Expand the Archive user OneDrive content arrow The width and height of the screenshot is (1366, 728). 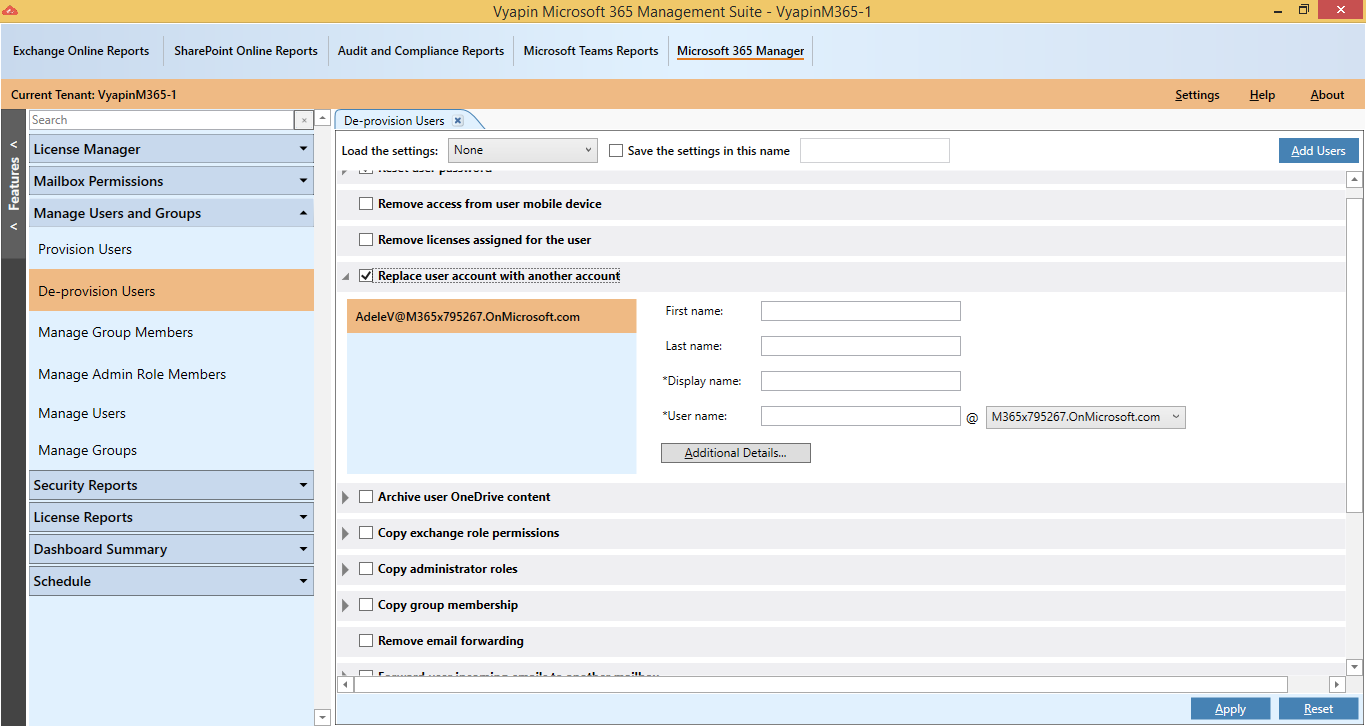click(x=346, y=497)
